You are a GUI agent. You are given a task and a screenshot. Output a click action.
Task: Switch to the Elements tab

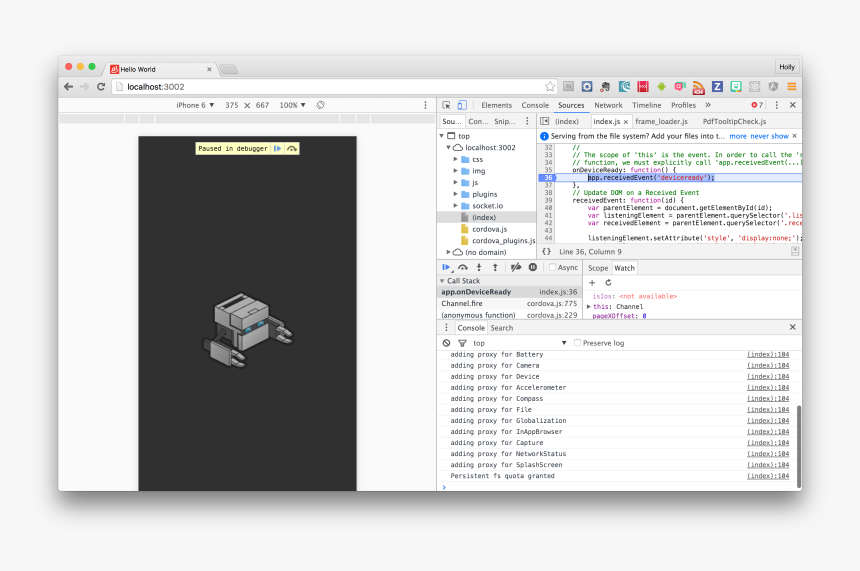[x=496, y=105]
